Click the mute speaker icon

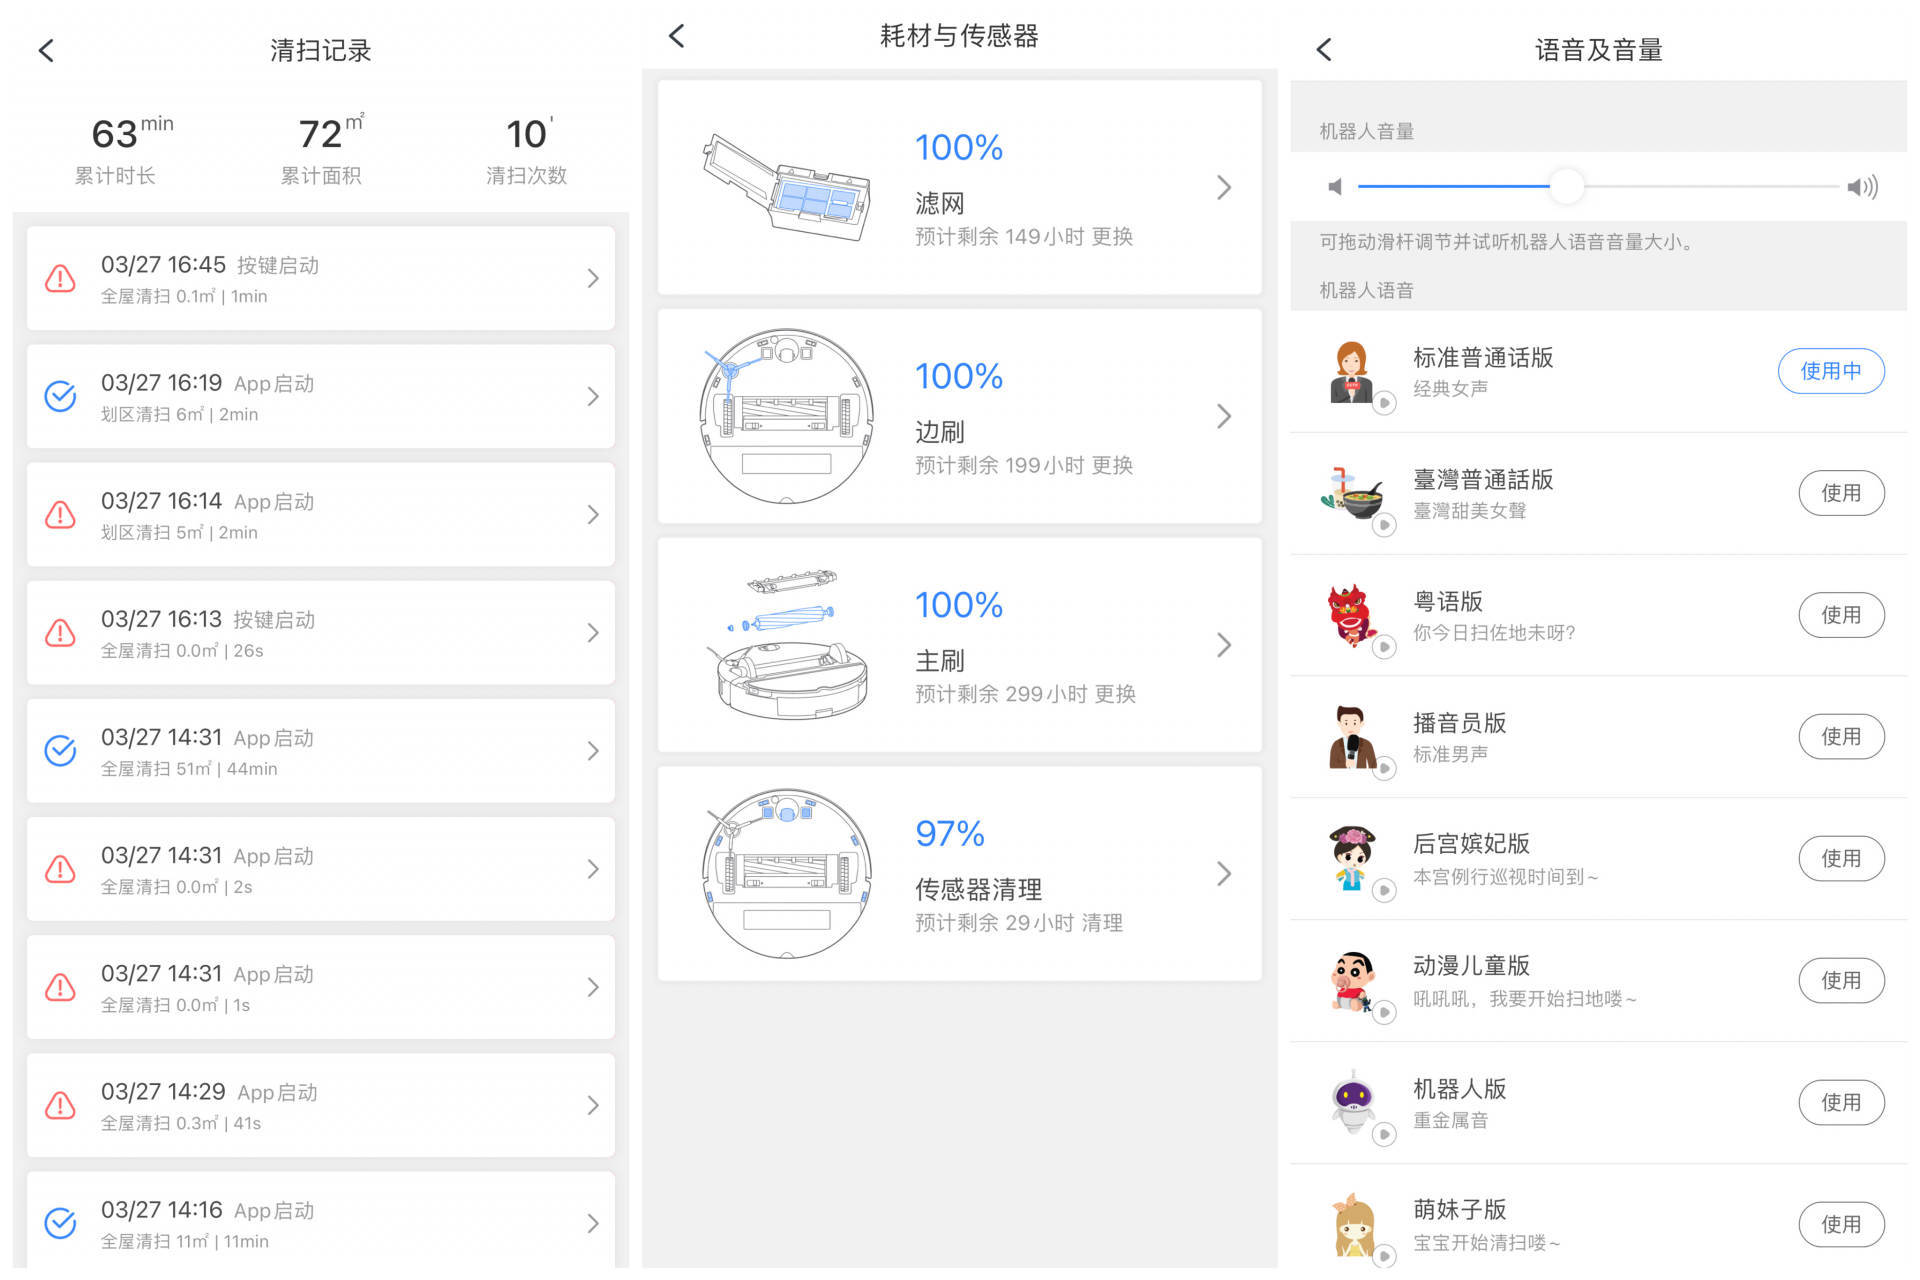tap(1334, 187)
